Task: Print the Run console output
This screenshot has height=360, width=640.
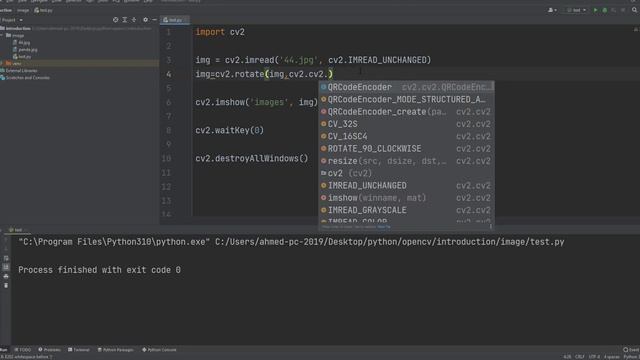Action: (6, 276)
